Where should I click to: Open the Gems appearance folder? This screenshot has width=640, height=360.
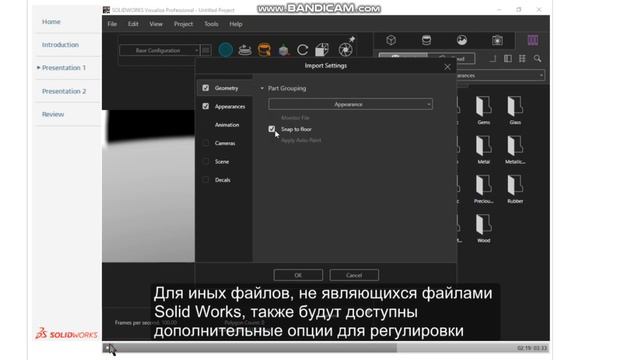[484, 110]
